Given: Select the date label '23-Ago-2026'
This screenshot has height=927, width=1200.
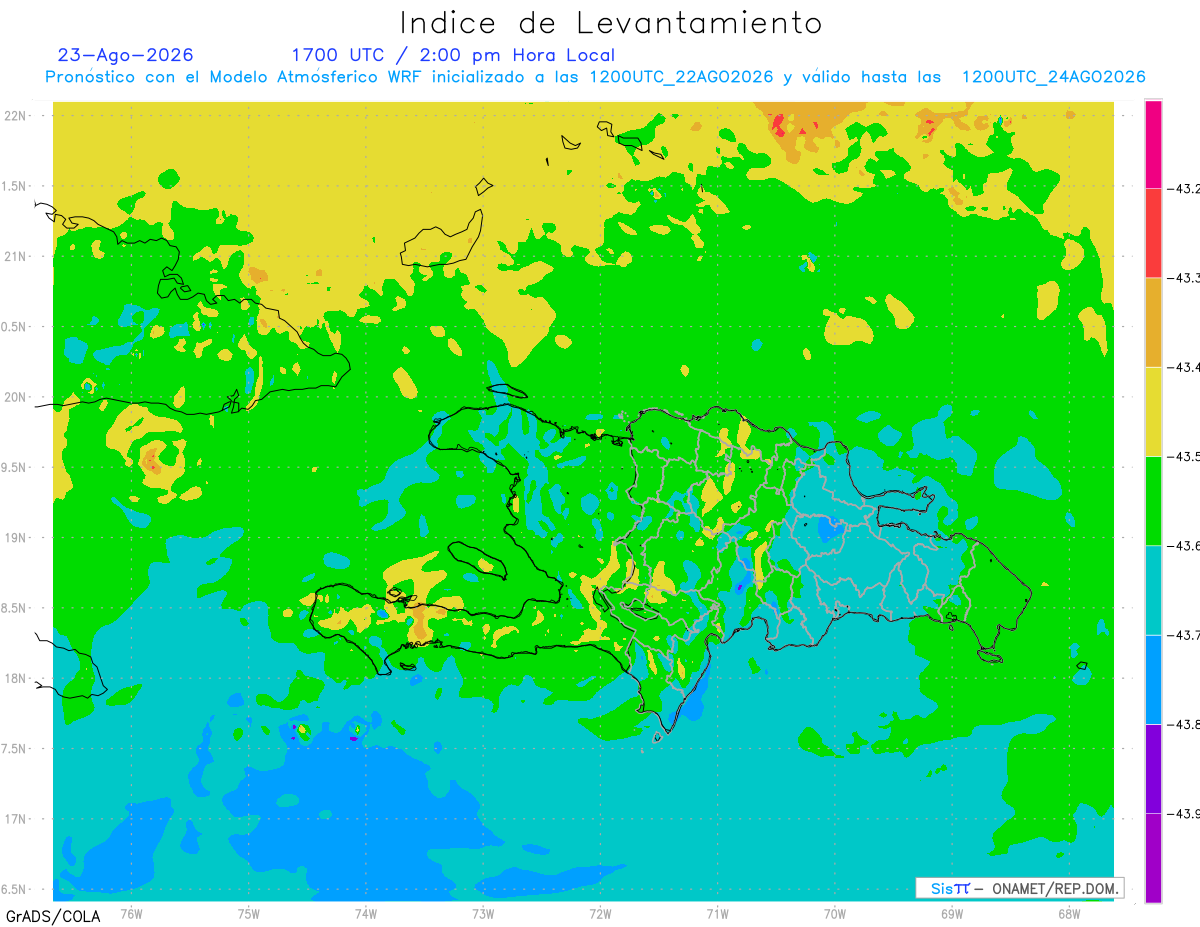Looking at the screenshot, I should pyautogui.click(x=126, y=55).
